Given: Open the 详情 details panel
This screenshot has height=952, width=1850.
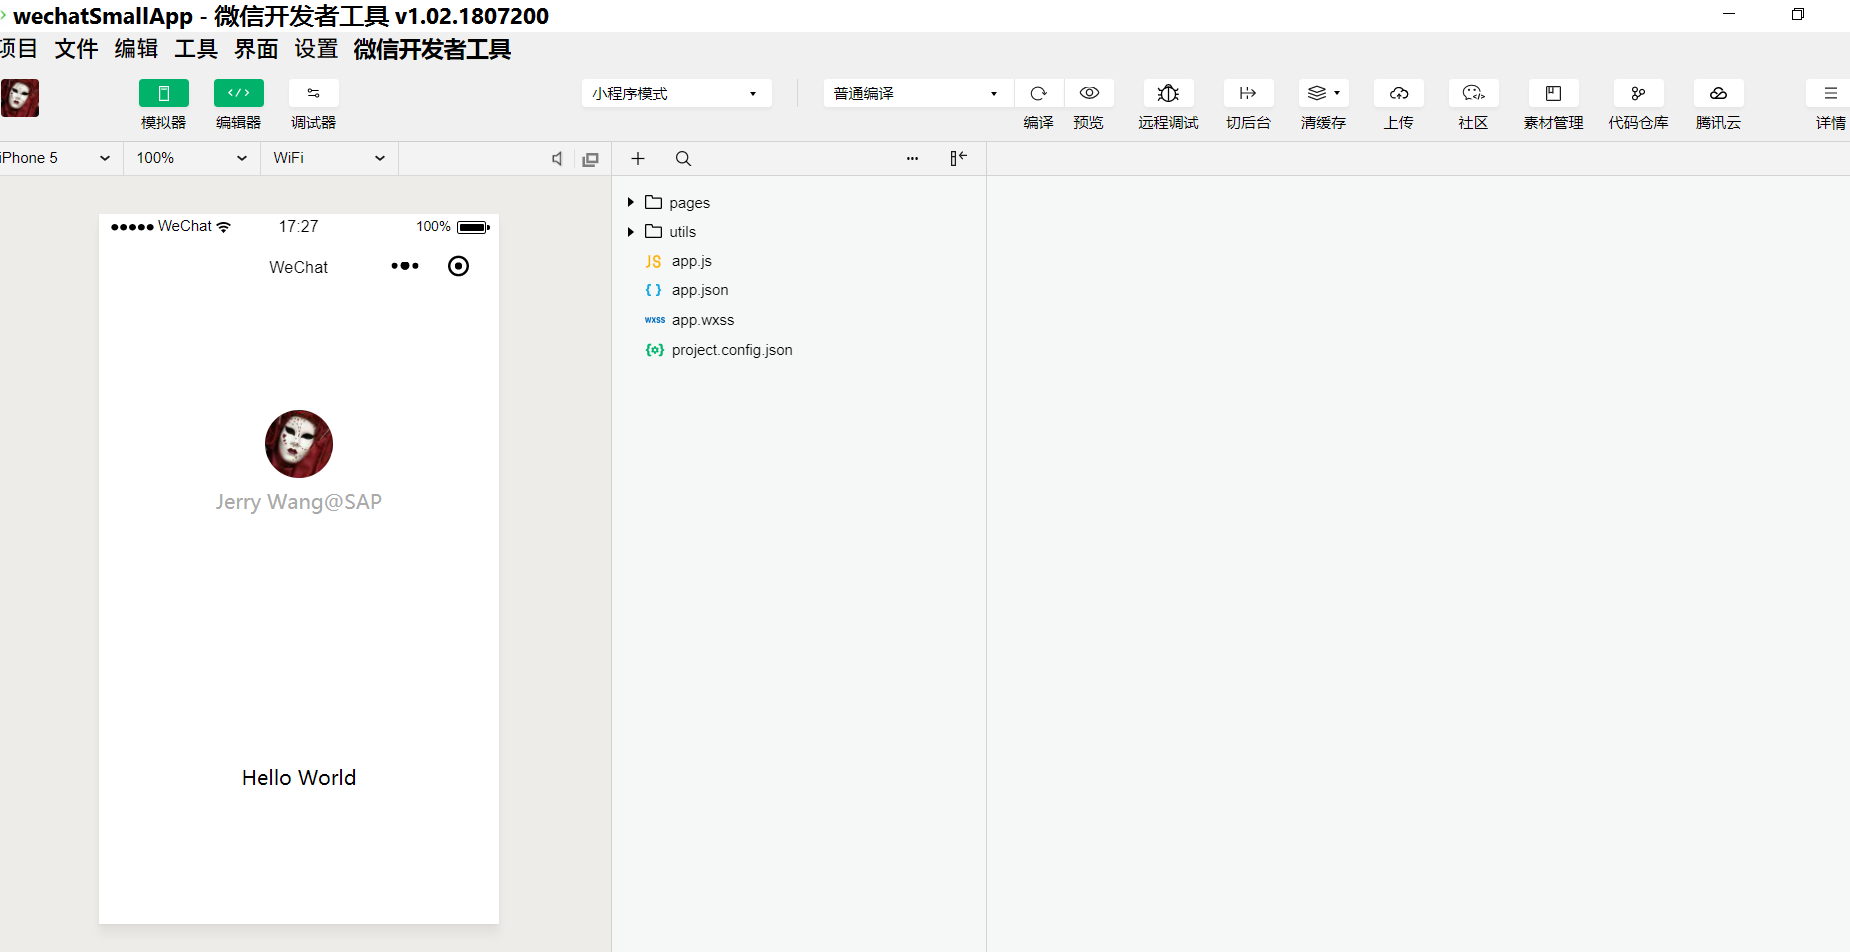Looking at the screenshot, I should 1830,93.
